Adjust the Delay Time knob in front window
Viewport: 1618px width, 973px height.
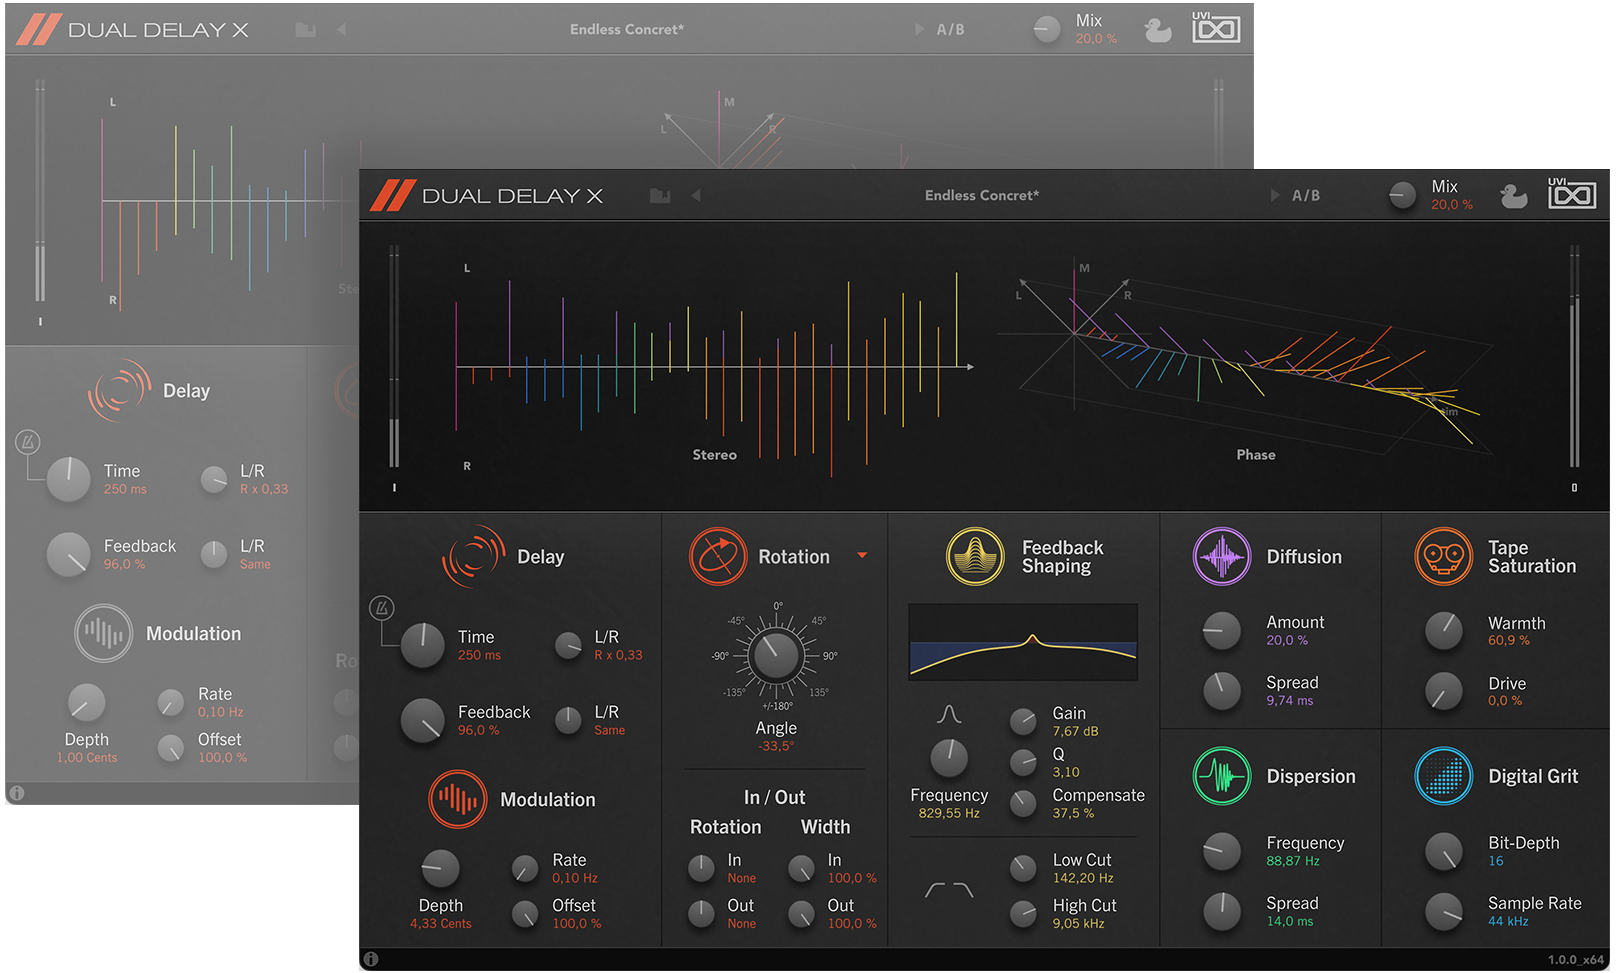[423, 646]
